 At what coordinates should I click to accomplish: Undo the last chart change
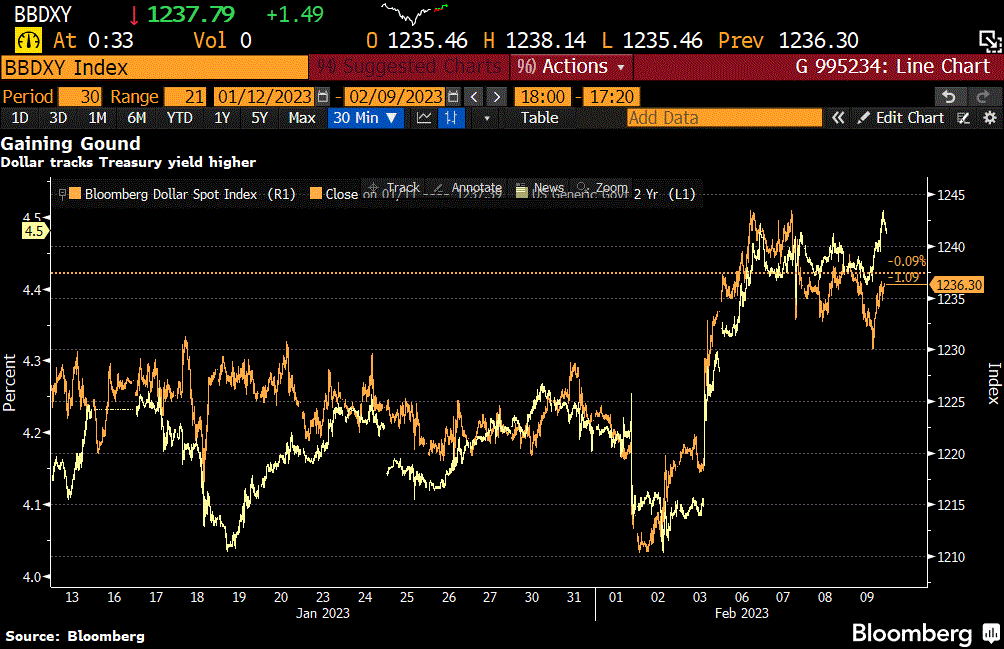(x=949, y=97)
